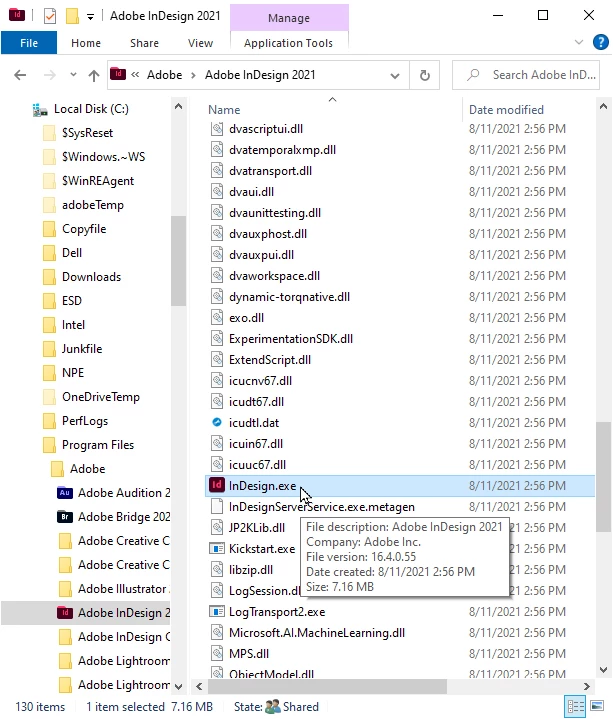The image size is (613, 719).
Task: Click the JP2KLib.dll file icon
Action: tap(217, 527)
